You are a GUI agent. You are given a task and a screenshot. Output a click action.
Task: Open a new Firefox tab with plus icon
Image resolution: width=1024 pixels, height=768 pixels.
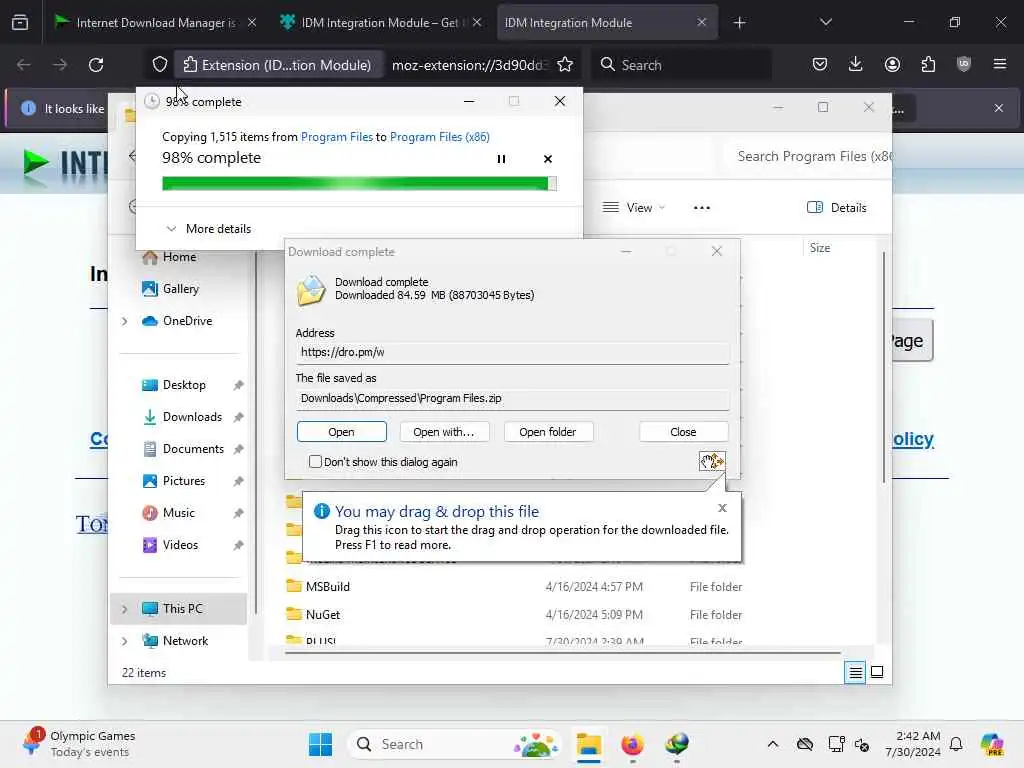pyautogui.click(x=739, y=23)
